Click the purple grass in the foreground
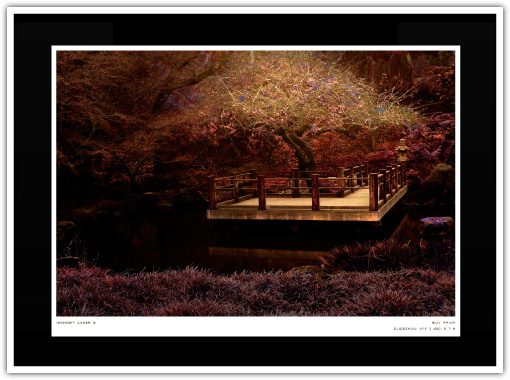Image resolution: width=510 pixels, height=380 pixels. click(x=255, y=293)
